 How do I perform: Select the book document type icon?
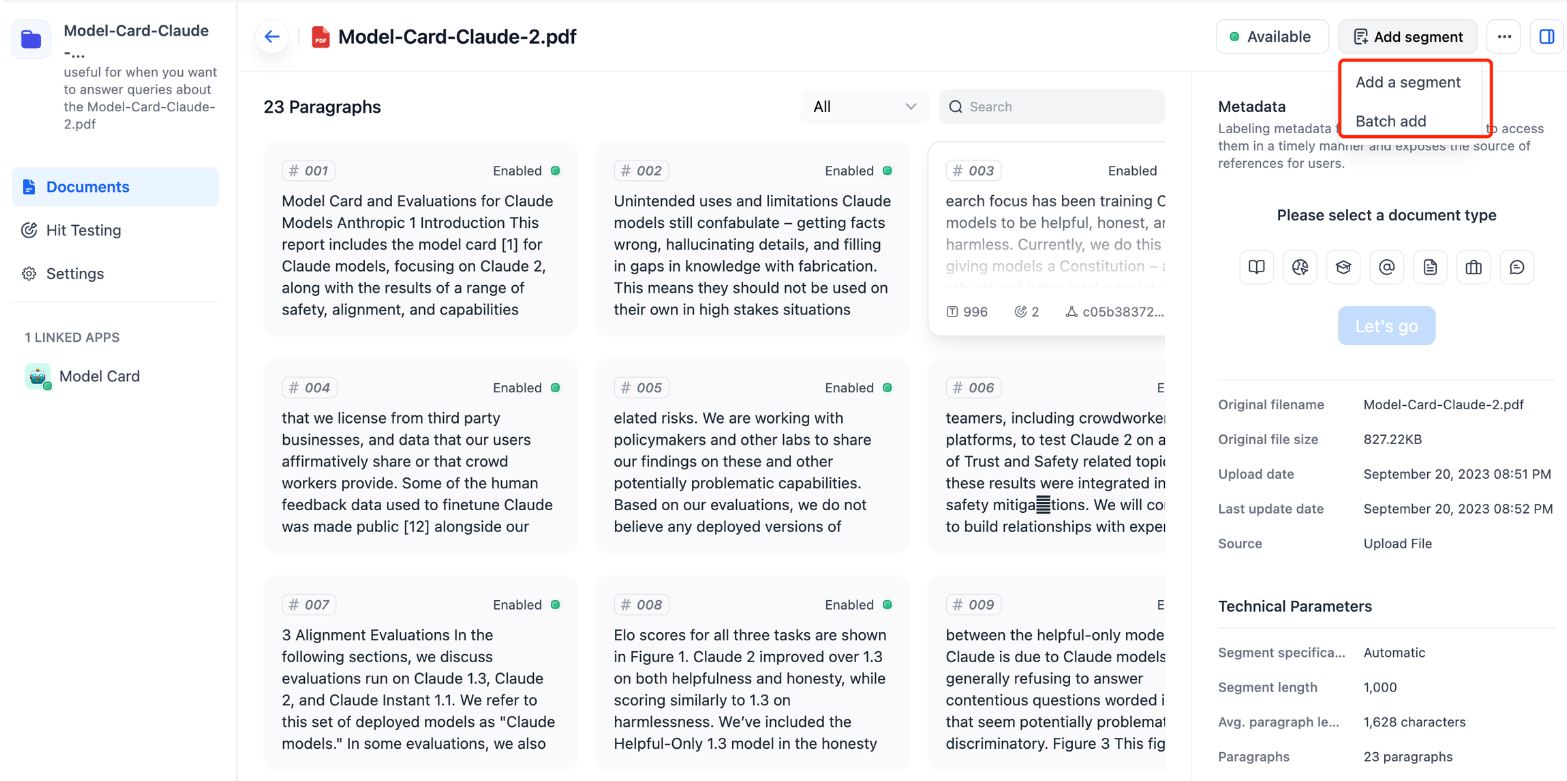pyautogui.click(x=1256, y=267)
